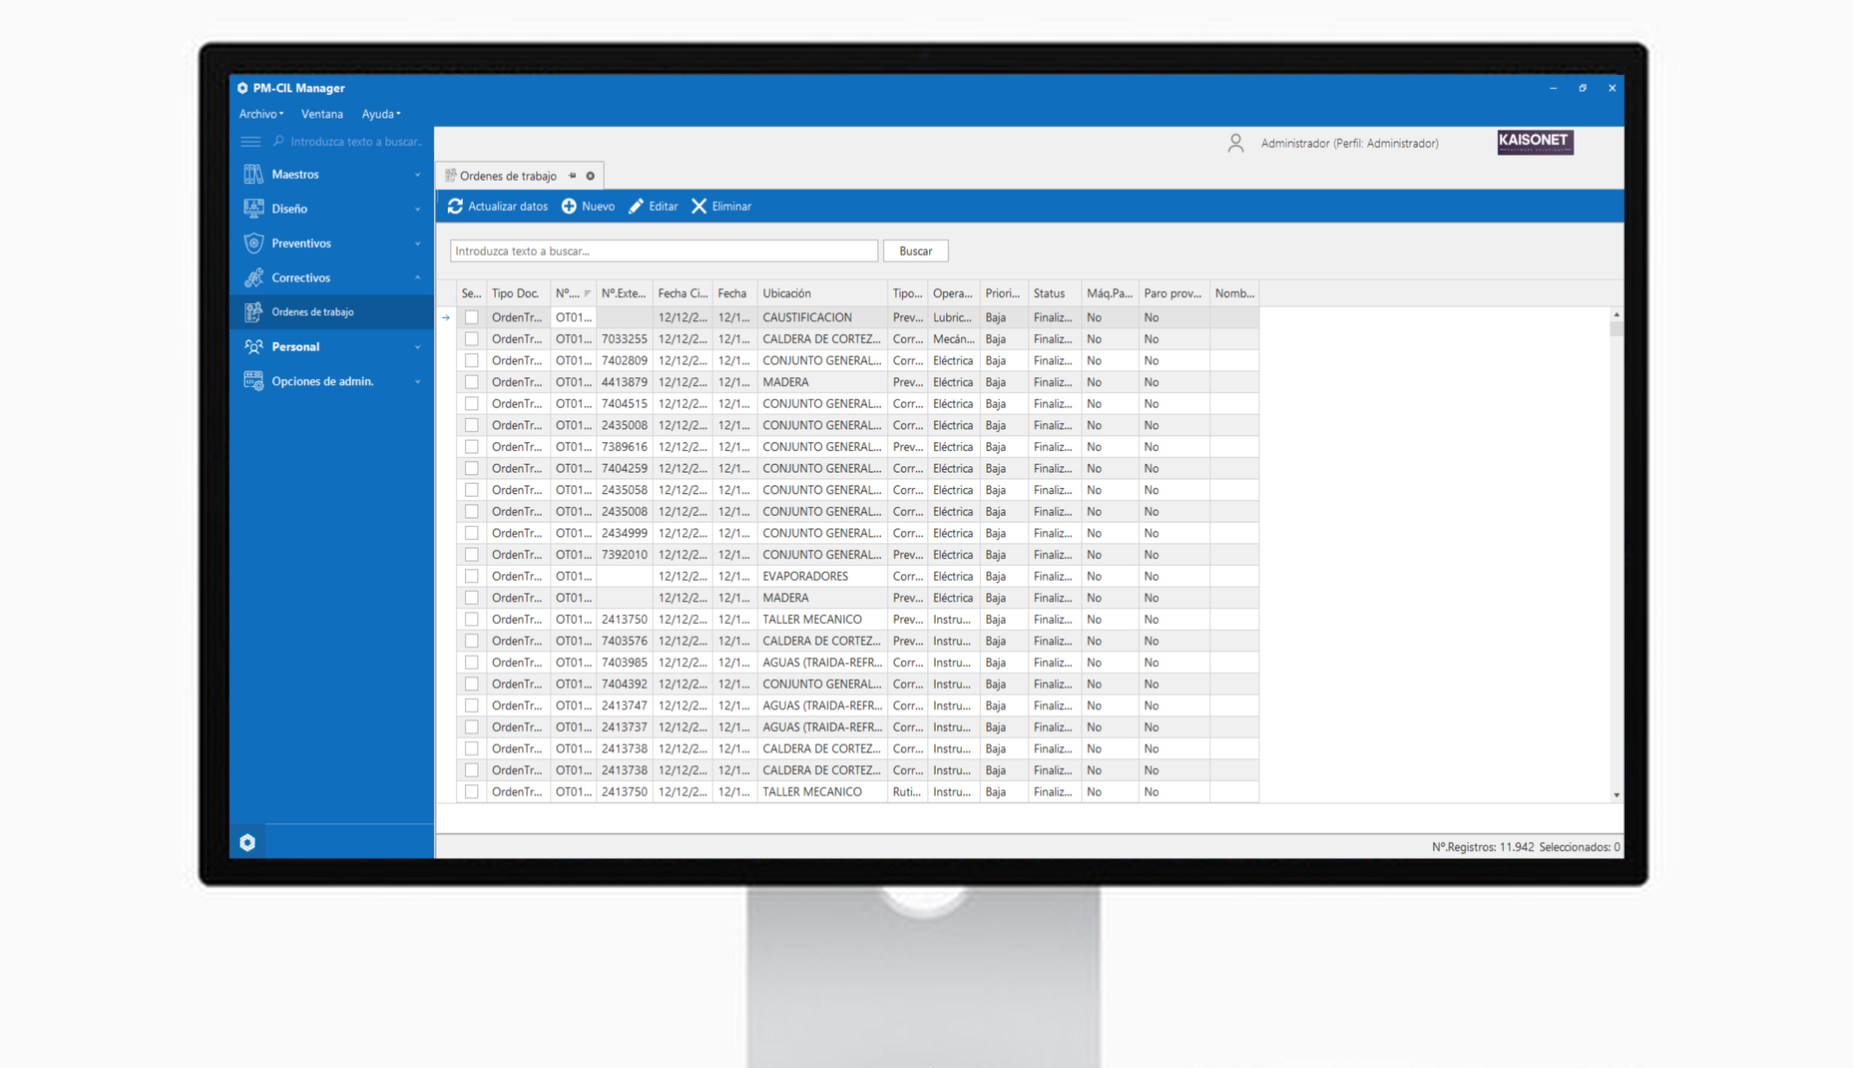Select the EVAPORADORES row checkbox
The height and width of the screenshot is (1068, 1853).
[x=471, y=577]
